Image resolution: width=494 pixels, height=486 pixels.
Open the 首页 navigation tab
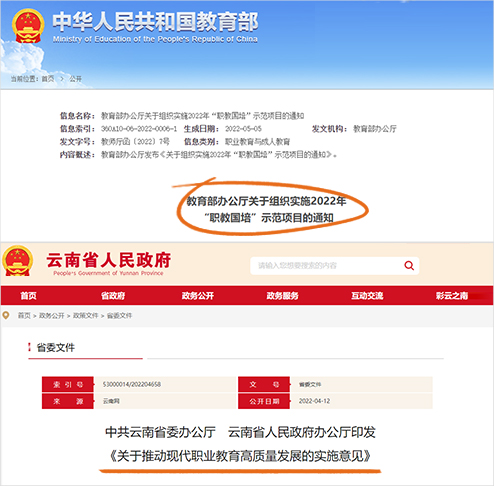[x=28, y=296]
